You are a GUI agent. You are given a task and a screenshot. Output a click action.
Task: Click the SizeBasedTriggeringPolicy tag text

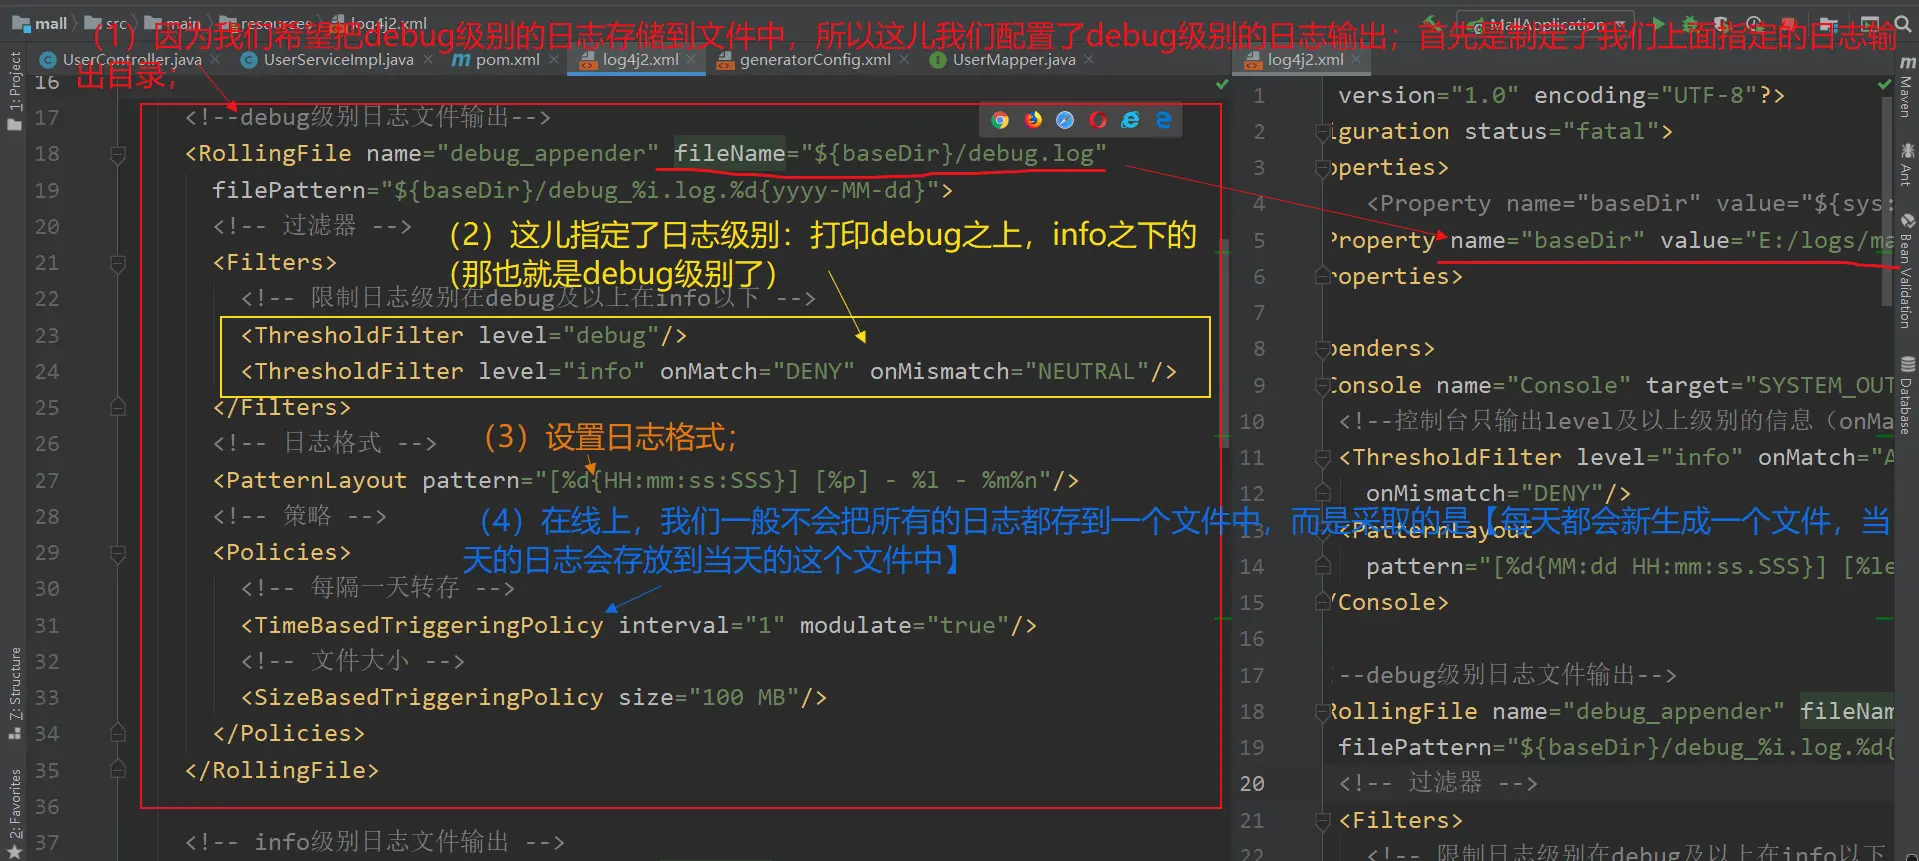[x=429, y=697]
